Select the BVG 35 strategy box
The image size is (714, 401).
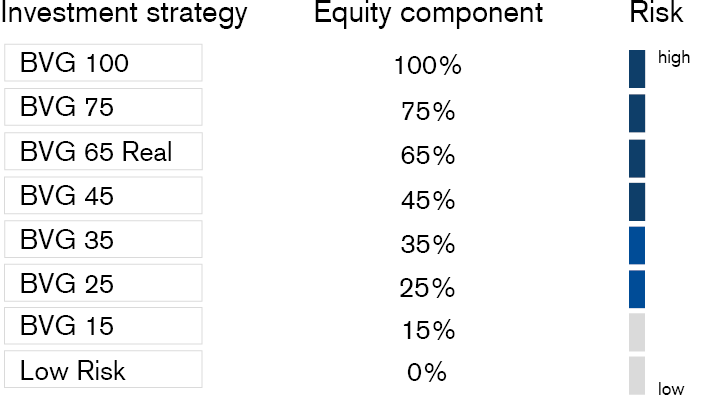[103, 239]
